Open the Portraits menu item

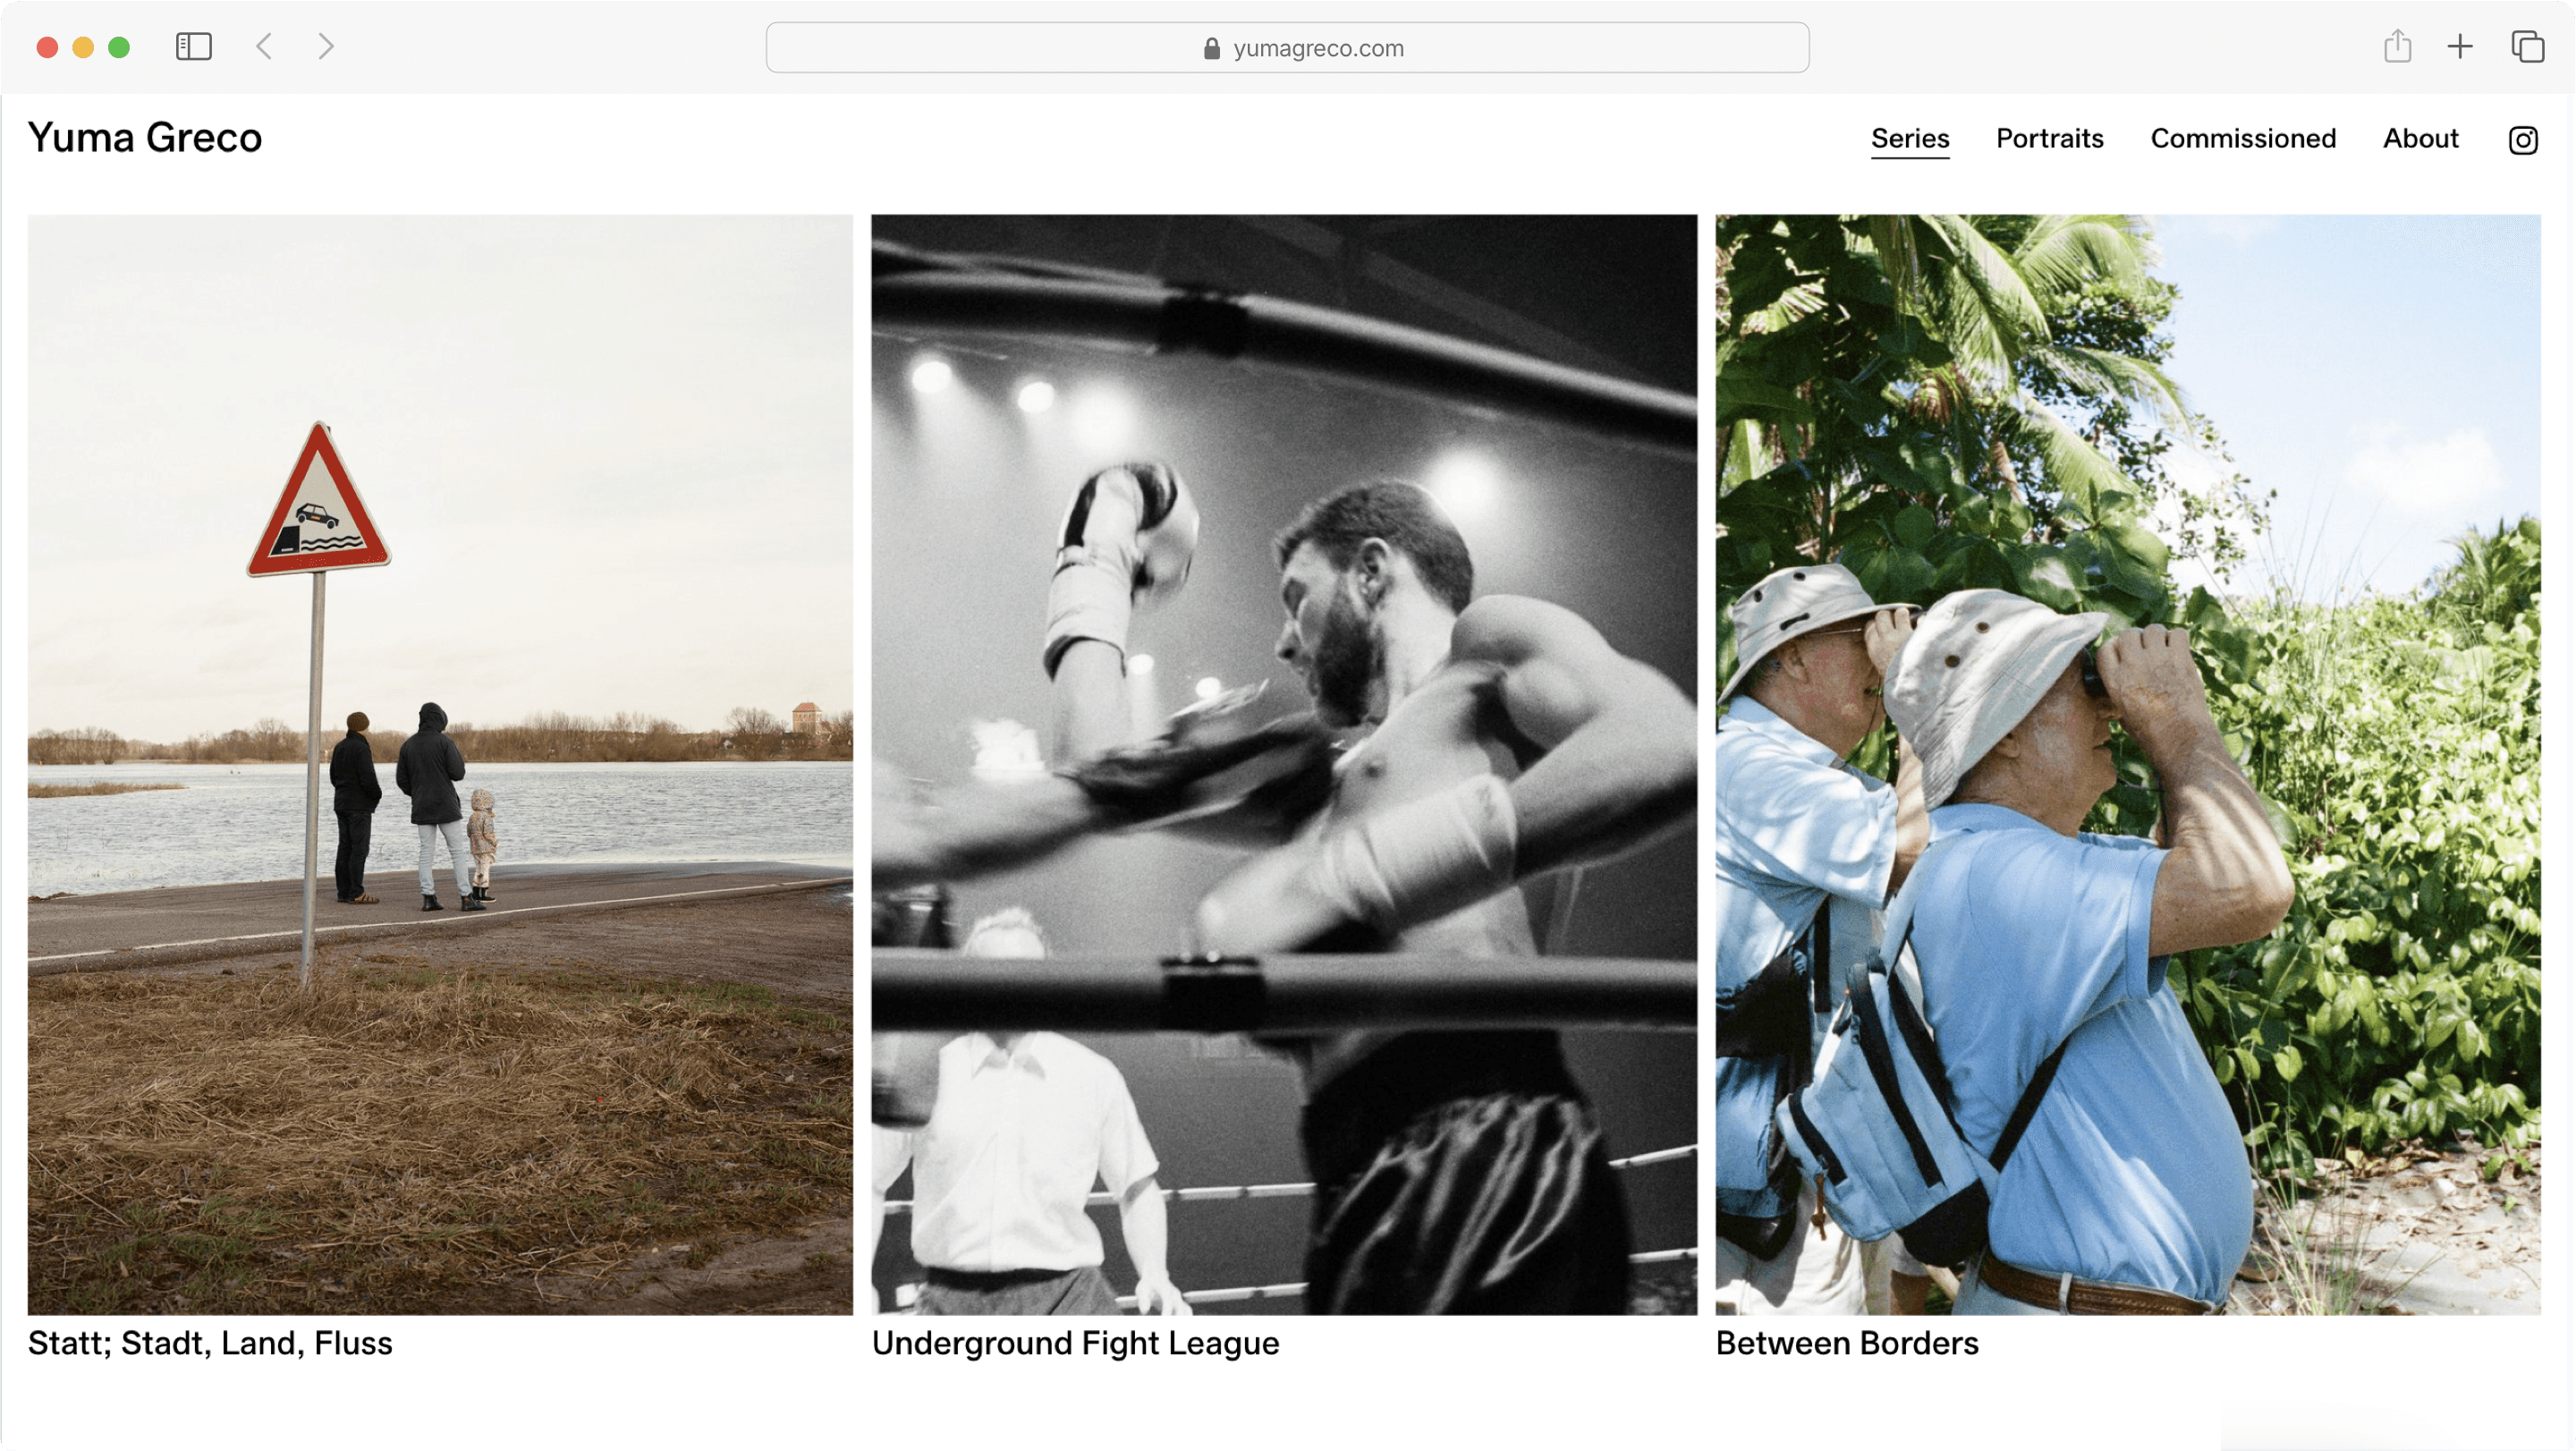(x=2049, y=138)
